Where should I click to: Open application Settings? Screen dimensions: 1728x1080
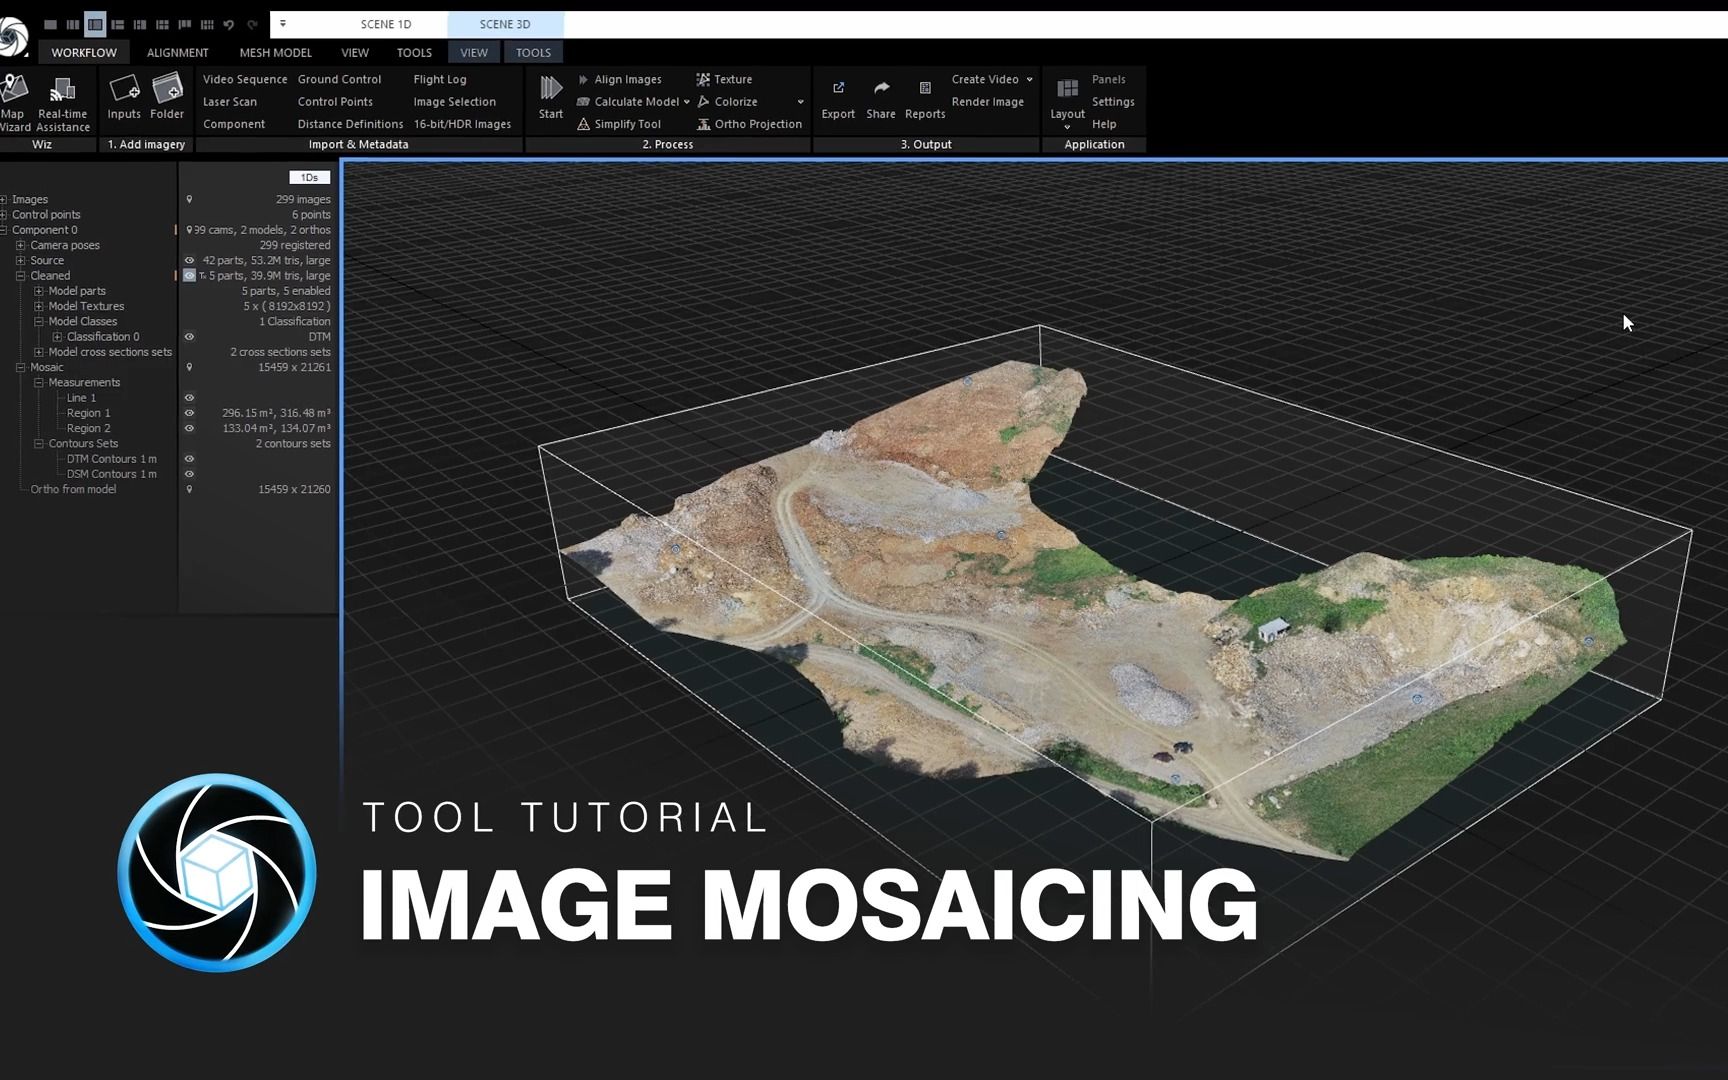click(1113, 101)
